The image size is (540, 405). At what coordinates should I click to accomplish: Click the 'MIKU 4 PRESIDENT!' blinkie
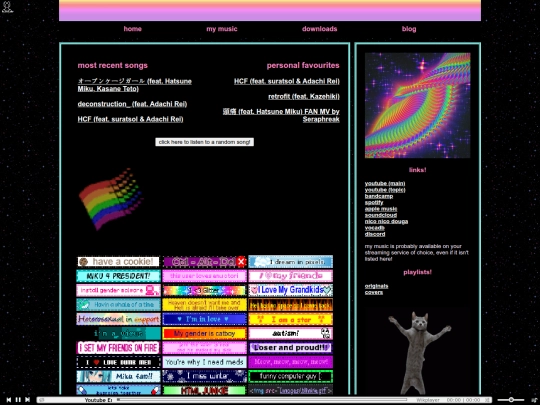118,276
